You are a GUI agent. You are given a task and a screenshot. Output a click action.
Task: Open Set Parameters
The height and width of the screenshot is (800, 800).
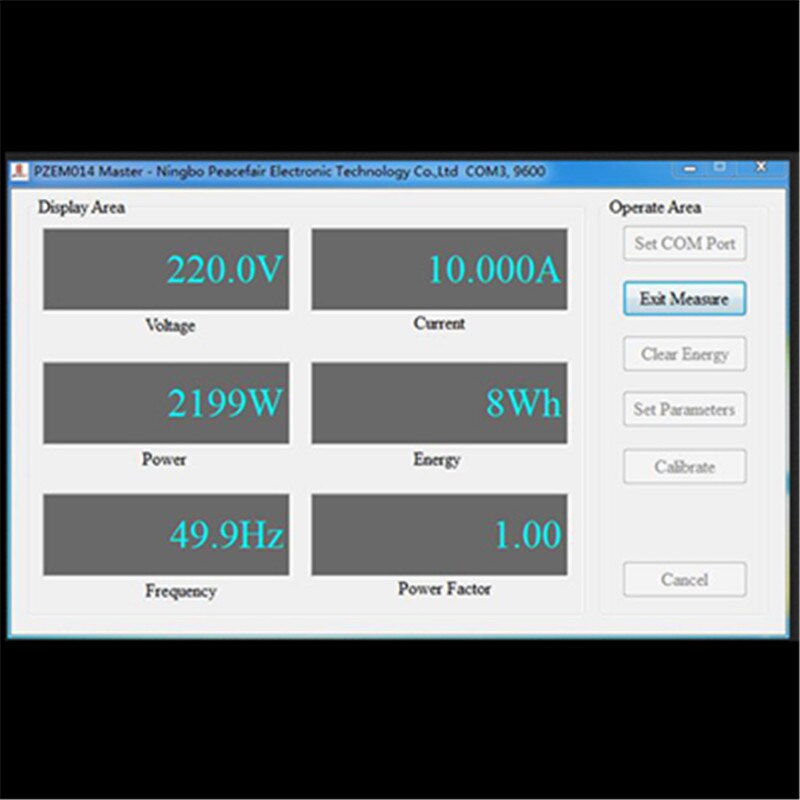tap(684, 409)
